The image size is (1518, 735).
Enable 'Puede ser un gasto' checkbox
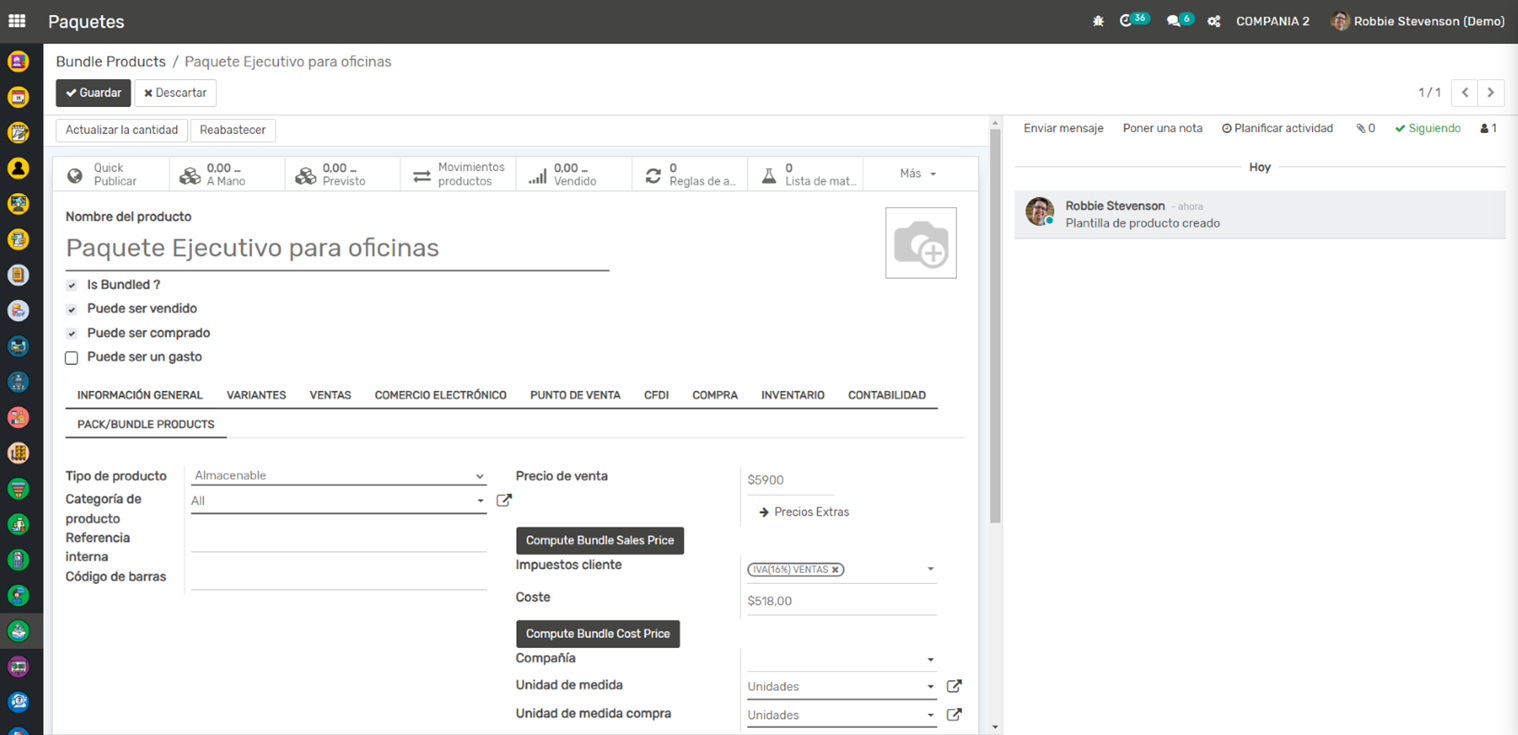72,358
